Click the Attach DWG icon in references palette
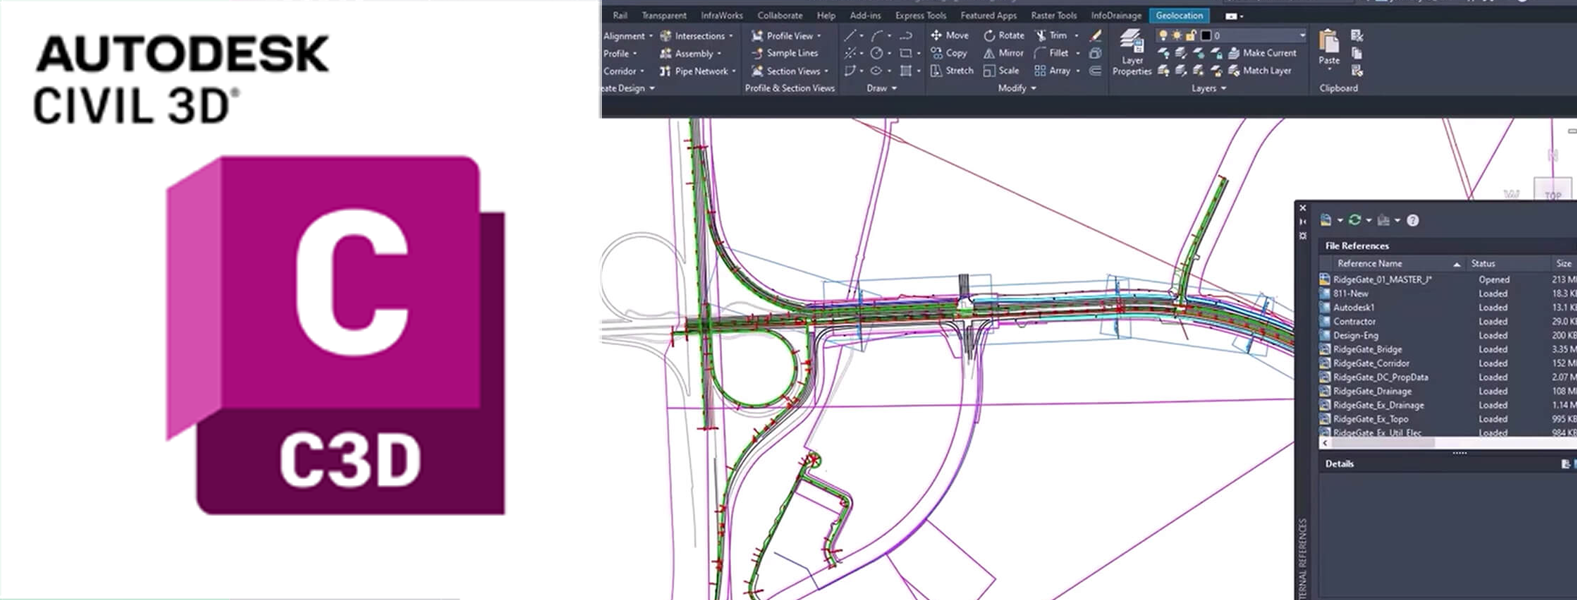 [x=1326, y=220]
